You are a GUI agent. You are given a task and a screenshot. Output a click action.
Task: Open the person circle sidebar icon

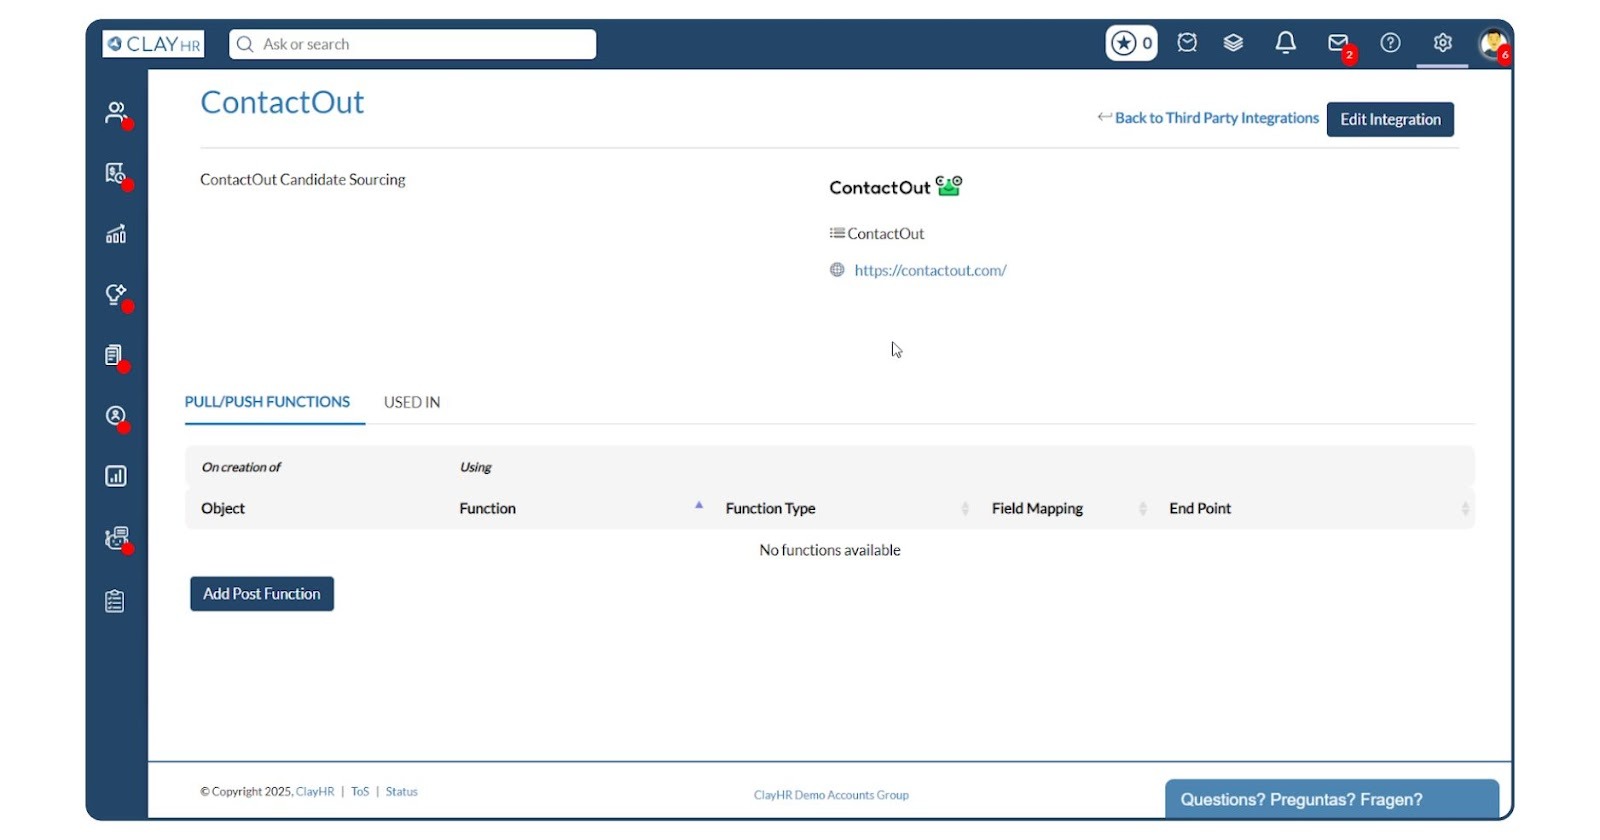pyautogui.click(x=116, y=416)
